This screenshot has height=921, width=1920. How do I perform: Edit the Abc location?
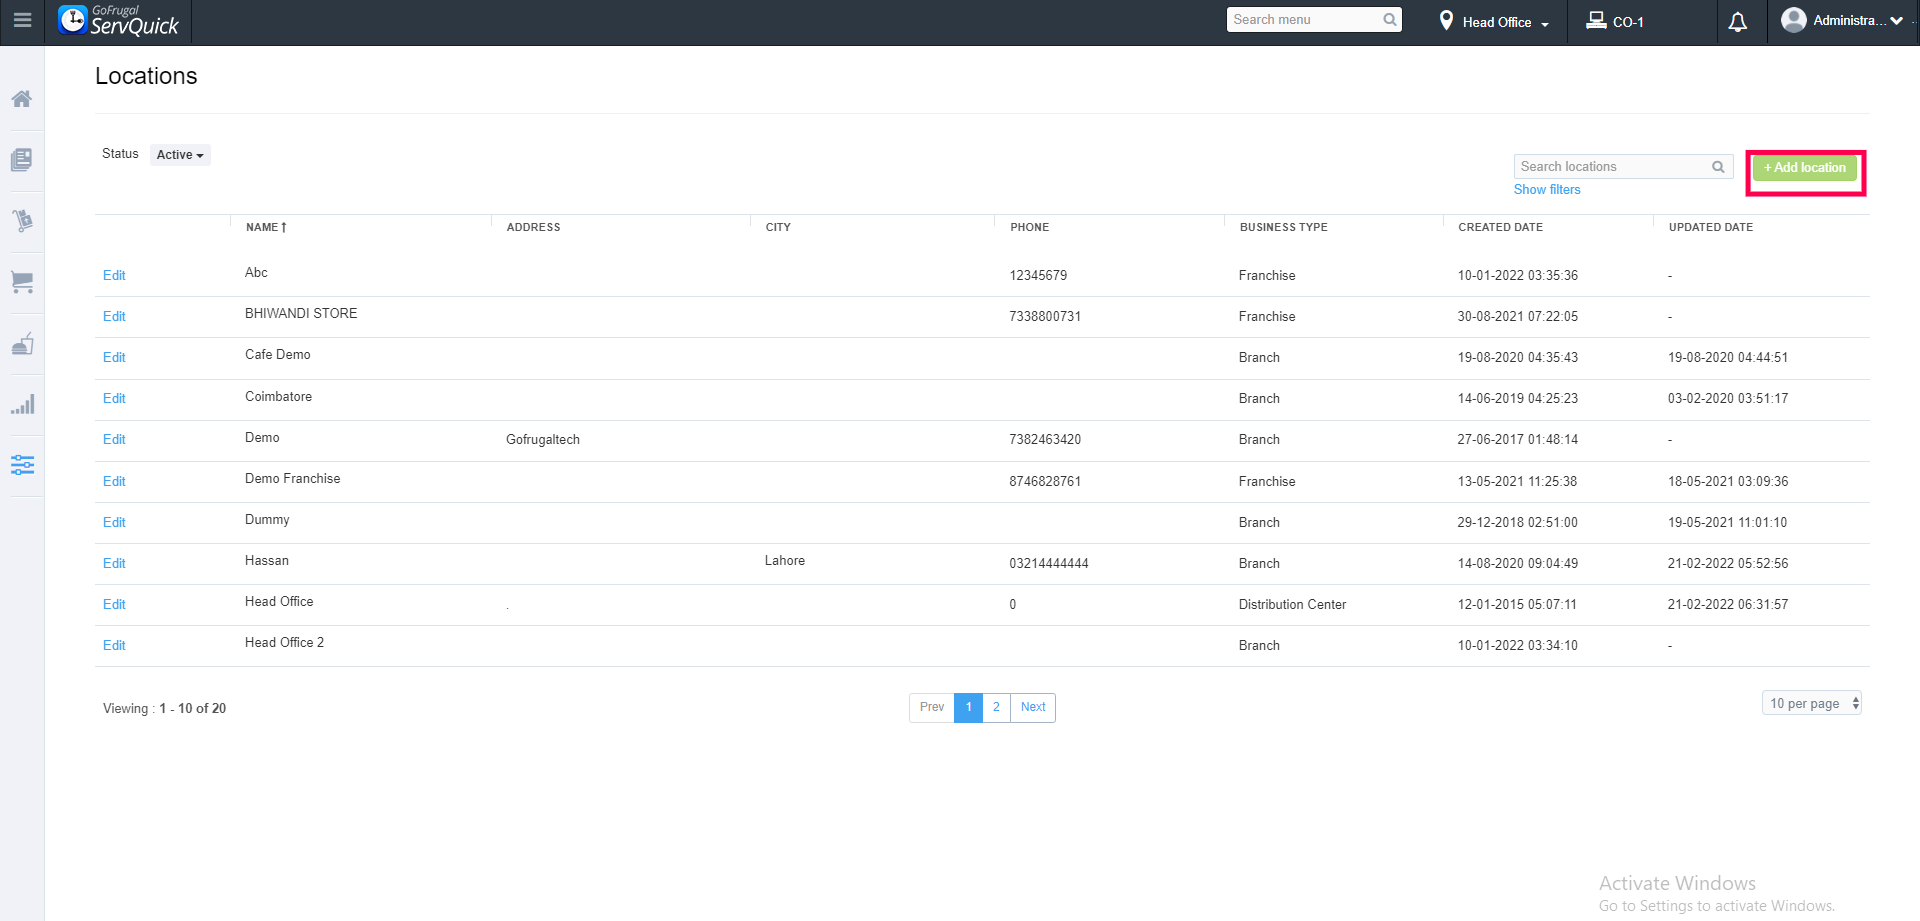[x=114, y=276]
